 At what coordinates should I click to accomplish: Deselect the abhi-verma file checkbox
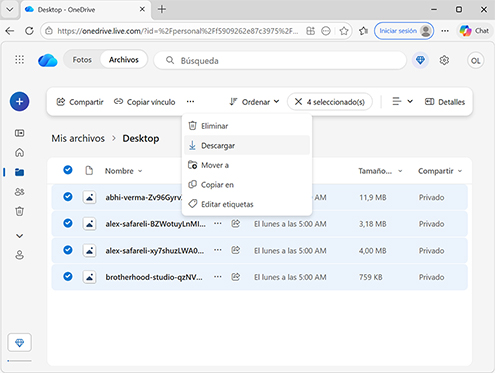tap(68, 197)
